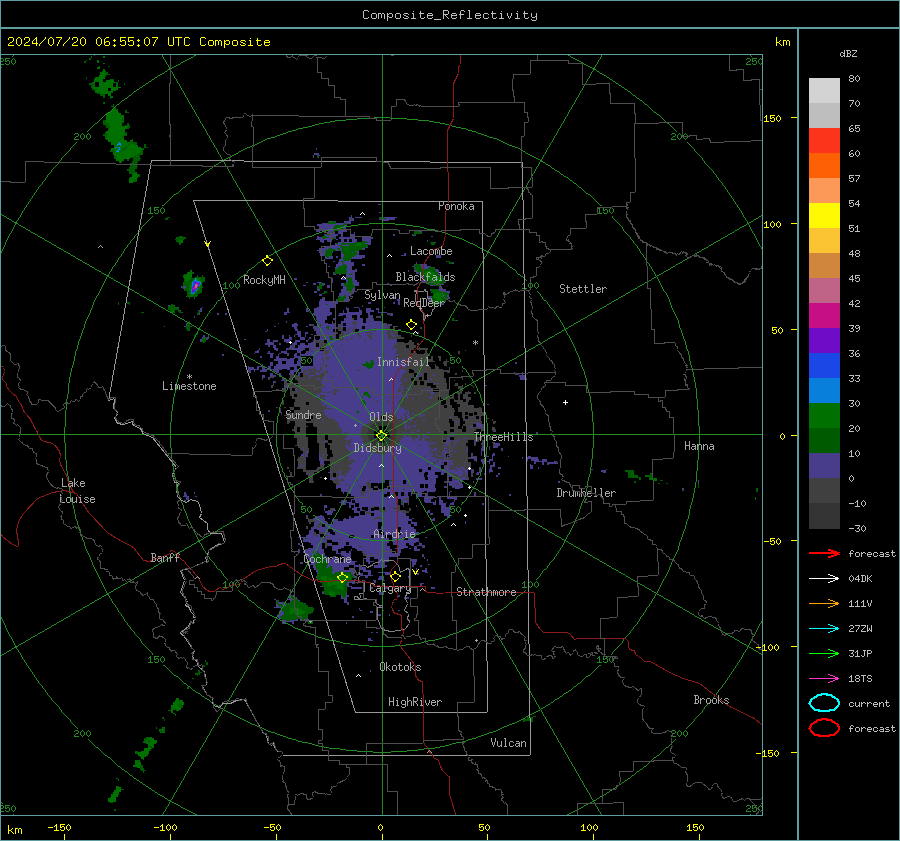Click the Cochrane town label

327,559
